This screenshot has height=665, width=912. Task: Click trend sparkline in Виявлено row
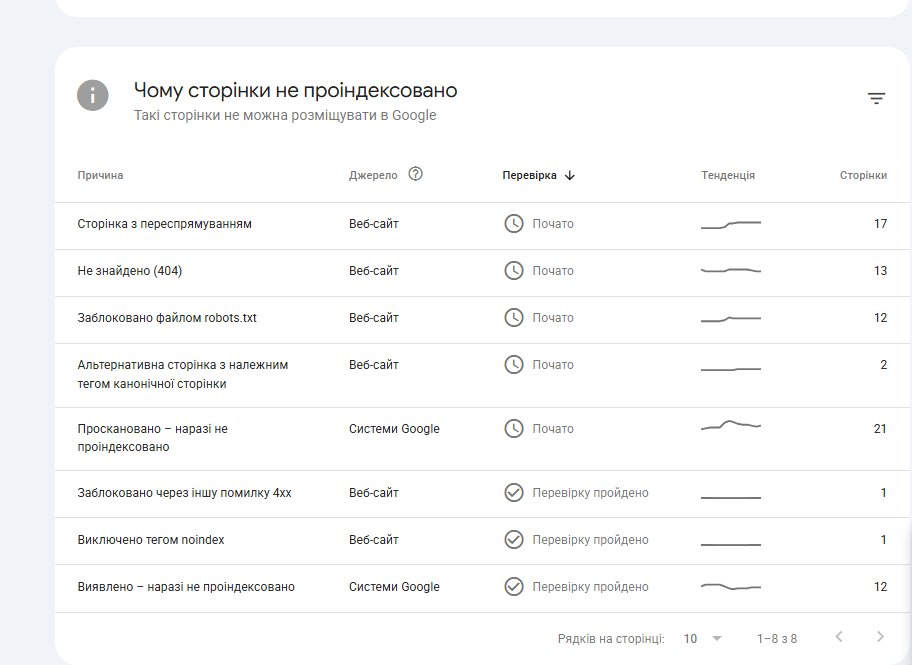[731, 586]
